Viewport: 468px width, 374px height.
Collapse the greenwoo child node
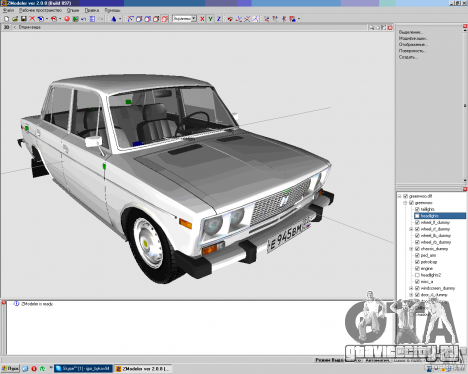405,203
